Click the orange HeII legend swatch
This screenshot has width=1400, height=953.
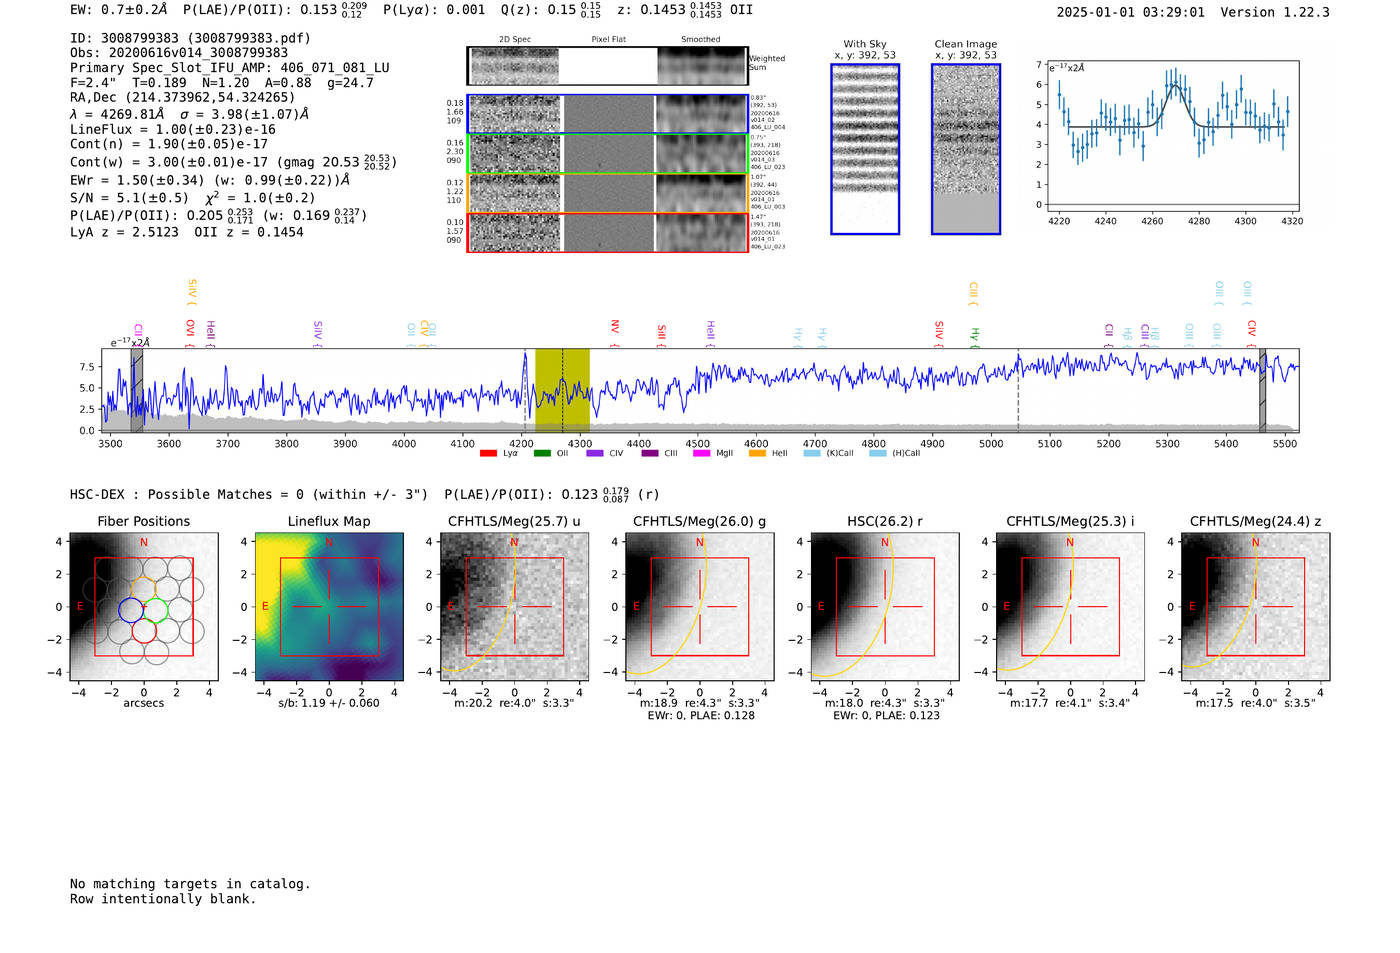[757, 454]
